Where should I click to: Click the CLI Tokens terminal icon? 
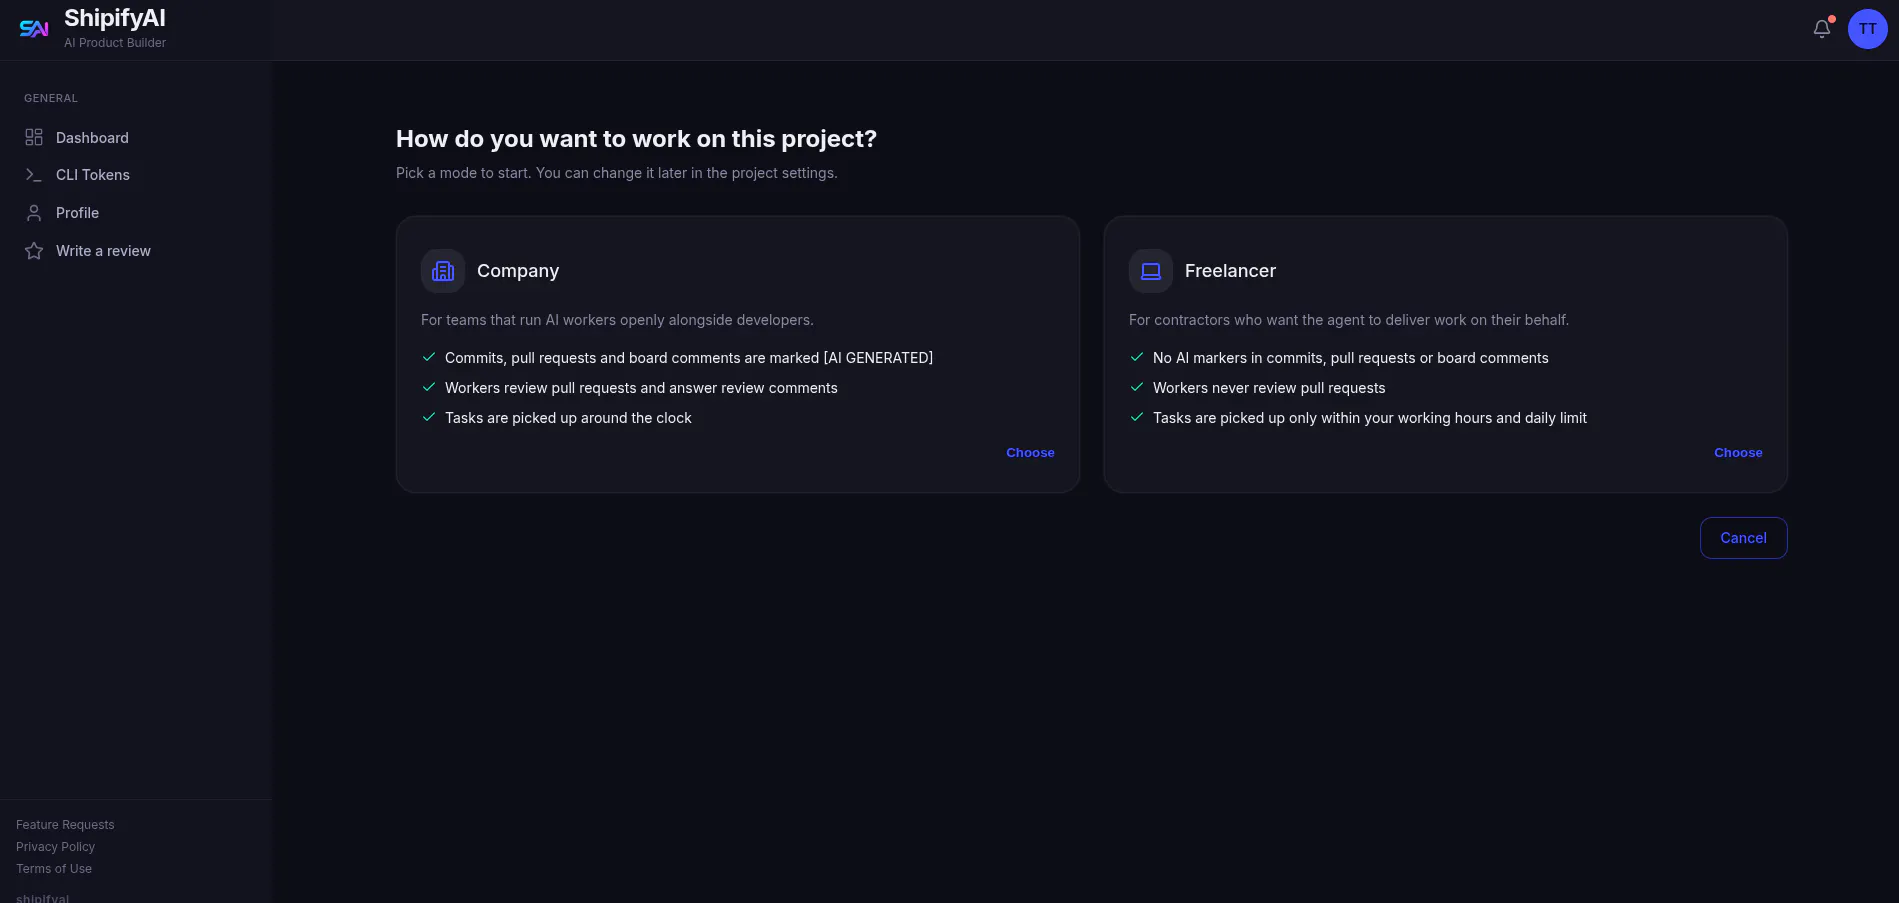pyautogui.click(x=34, y=175)
